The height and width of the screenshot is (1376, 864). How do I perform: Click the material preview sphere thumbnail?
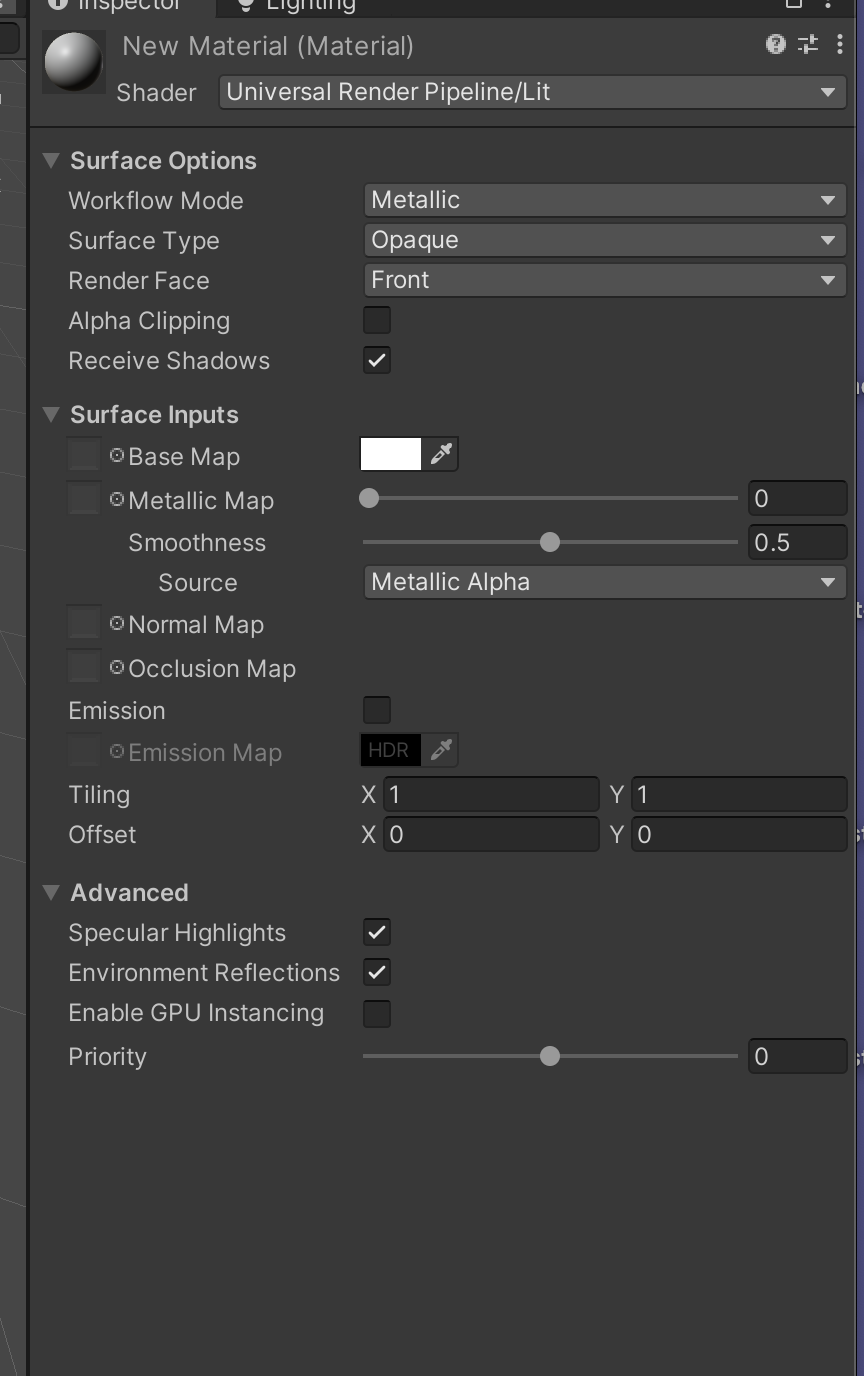click(74, 62)
